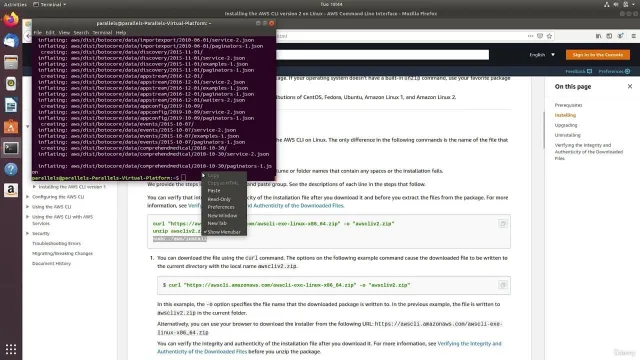Show applications grid at dock bottom

11,349
